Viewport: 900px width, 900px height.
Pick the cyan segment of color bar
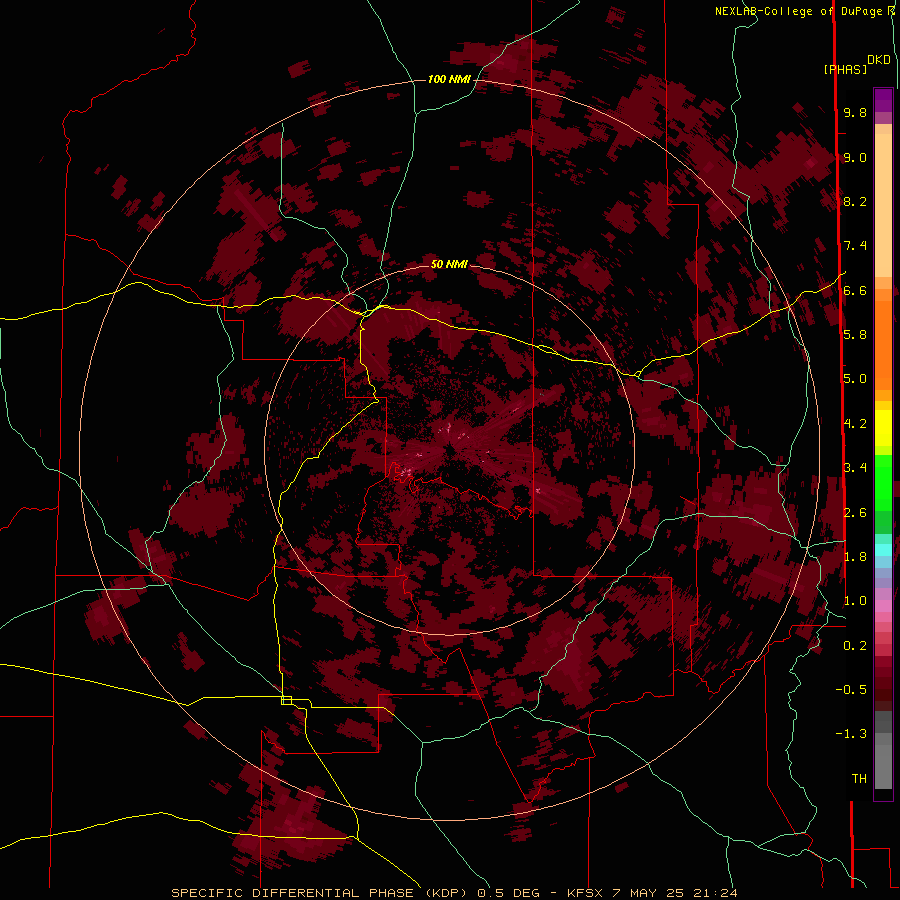coord(883,550)
